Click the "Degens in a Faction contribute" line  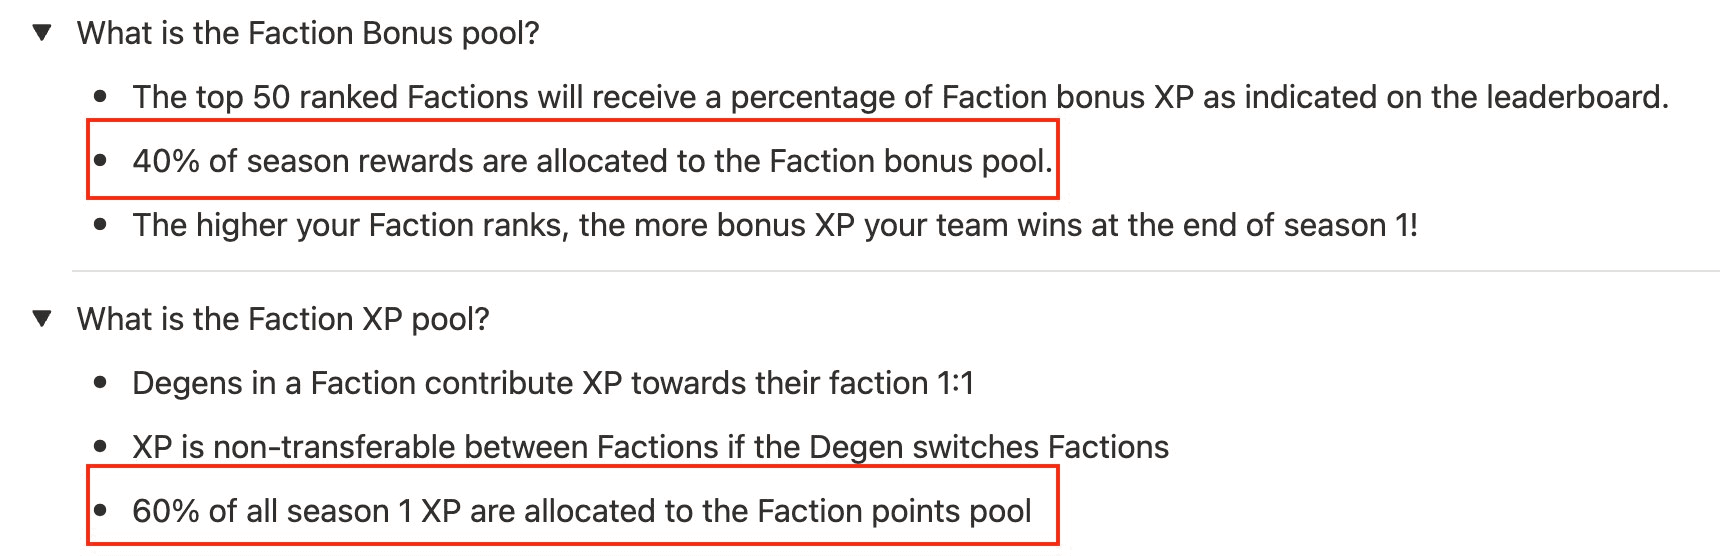(552, 383)
